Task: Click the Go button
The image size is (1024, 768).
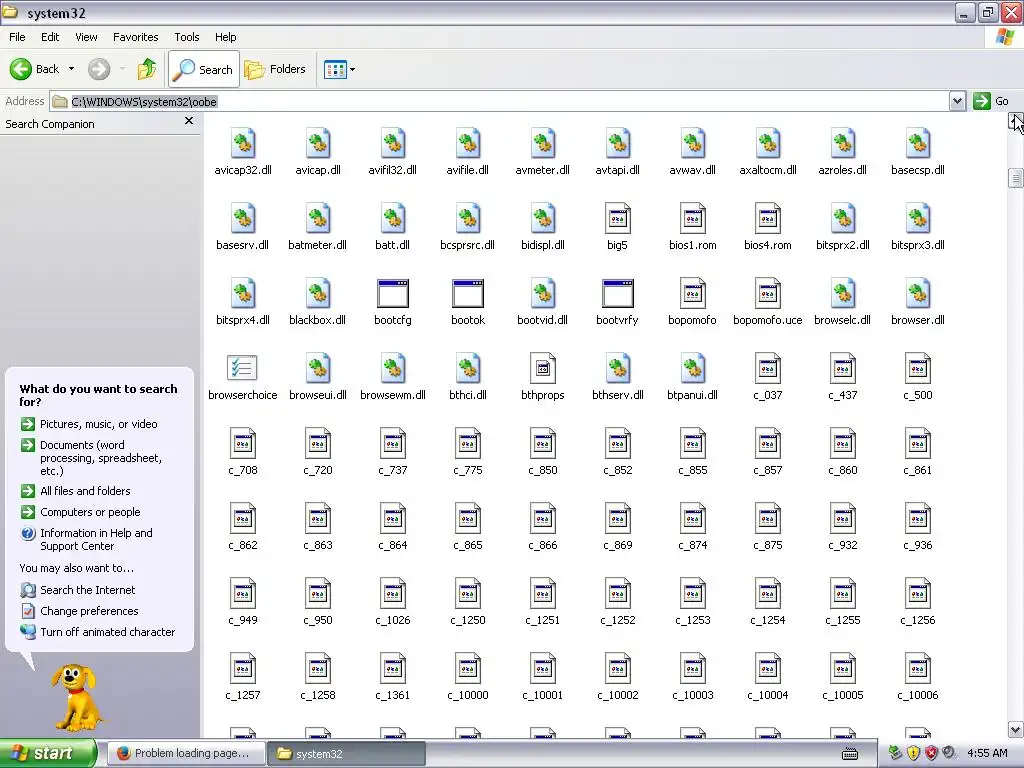Action: click(x=991, y=101)
